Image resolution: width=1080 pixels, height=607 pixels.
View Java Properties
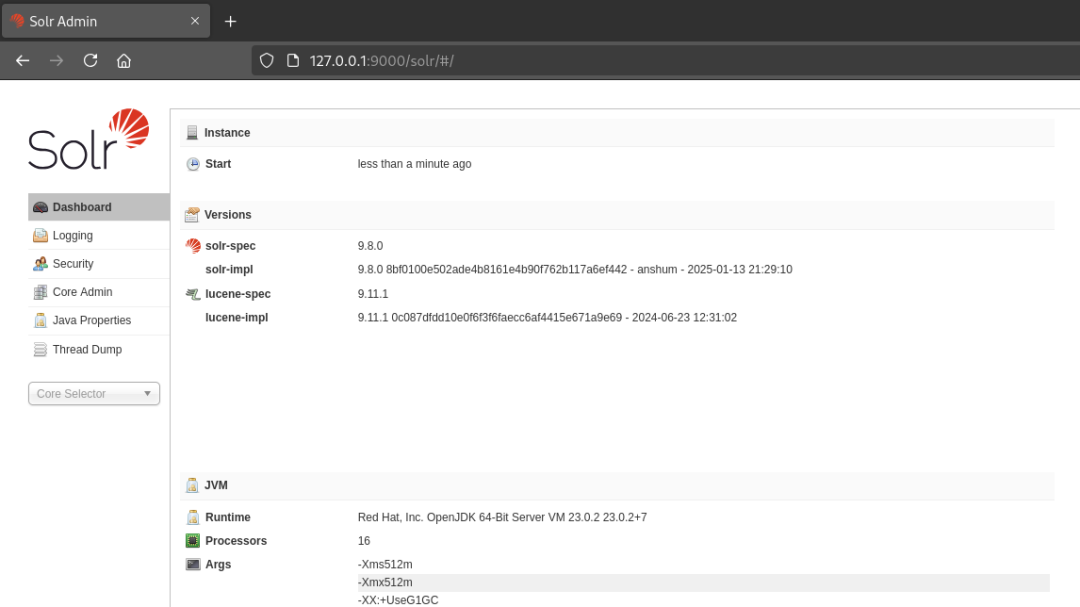(98, 320)
